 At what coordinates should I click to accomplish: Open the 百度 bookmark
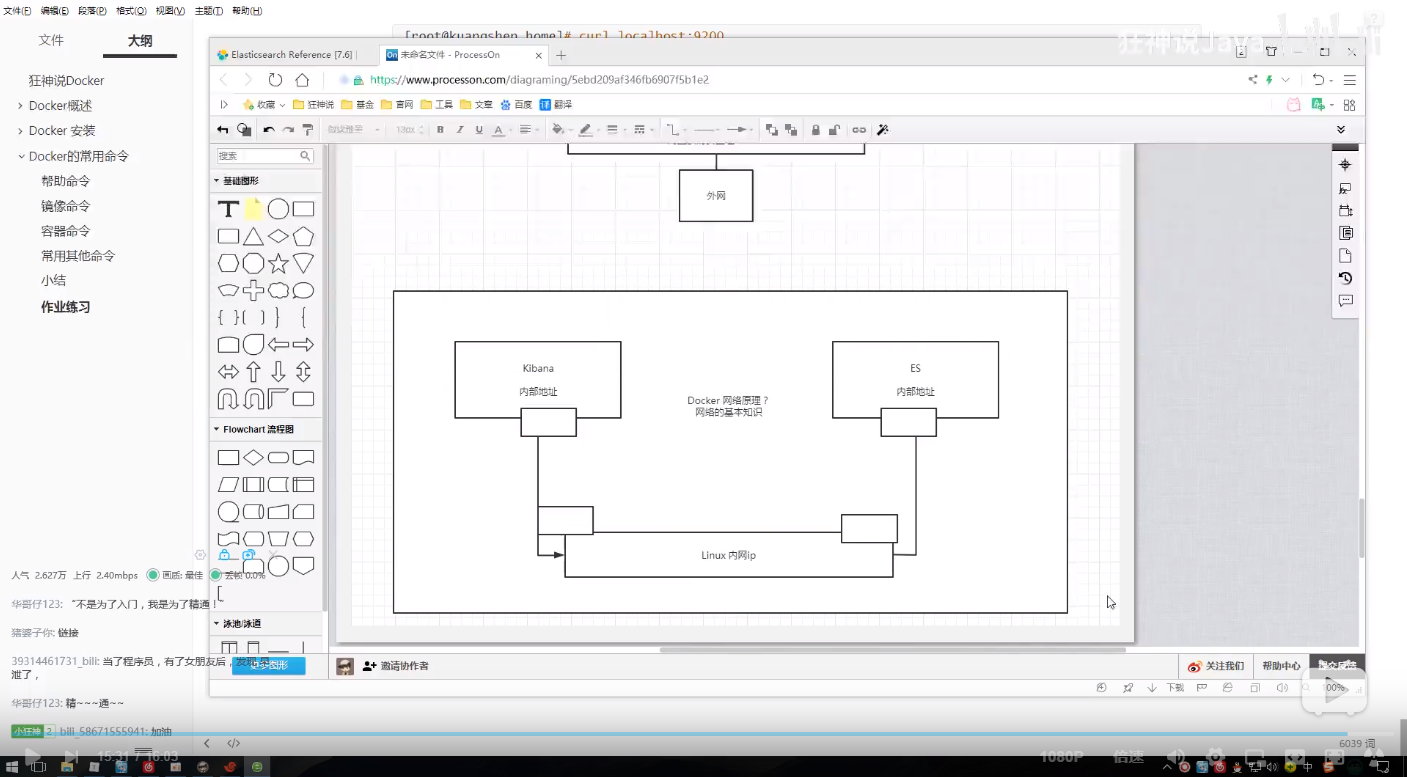pyautogui.click(x=516, y=104)
